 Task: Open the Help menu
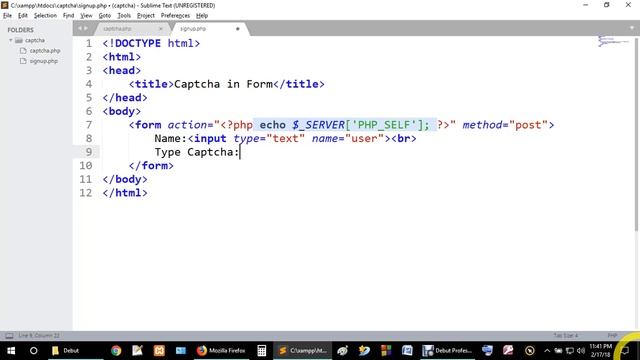(202, 16)
